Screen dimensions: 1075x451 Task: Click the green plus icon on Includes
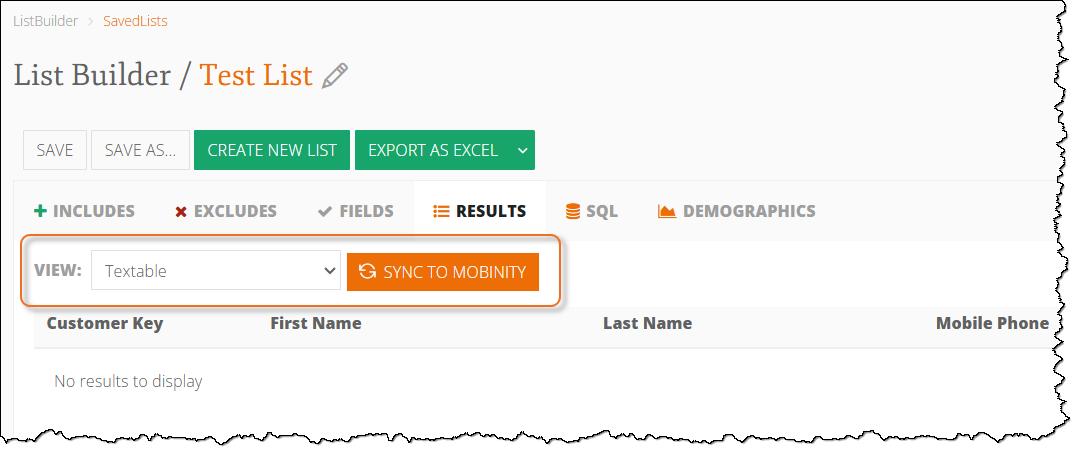click(40, 211)
